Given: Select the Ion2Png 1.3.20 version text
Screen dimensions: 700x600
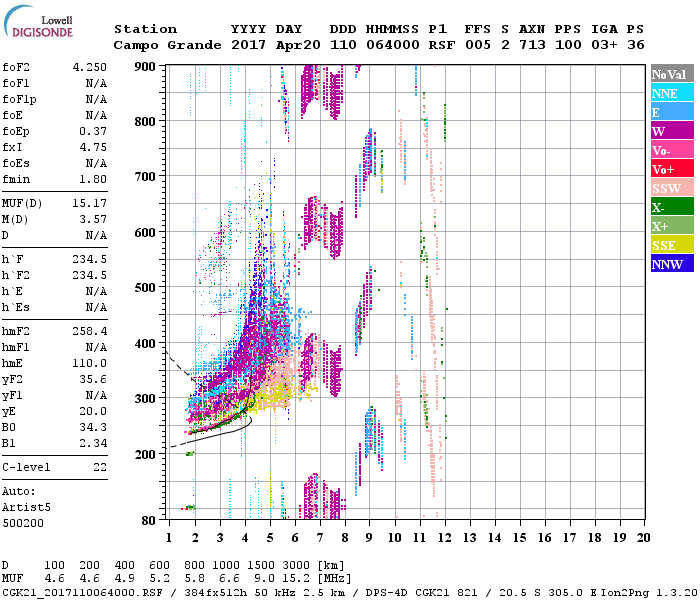Looking at the screenshot, I should (649, 593).
